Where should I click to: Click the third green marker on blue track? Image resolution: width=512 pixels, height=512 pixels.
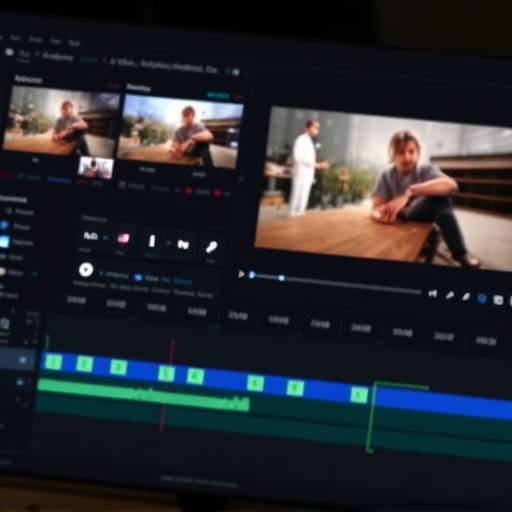(118, 367)
